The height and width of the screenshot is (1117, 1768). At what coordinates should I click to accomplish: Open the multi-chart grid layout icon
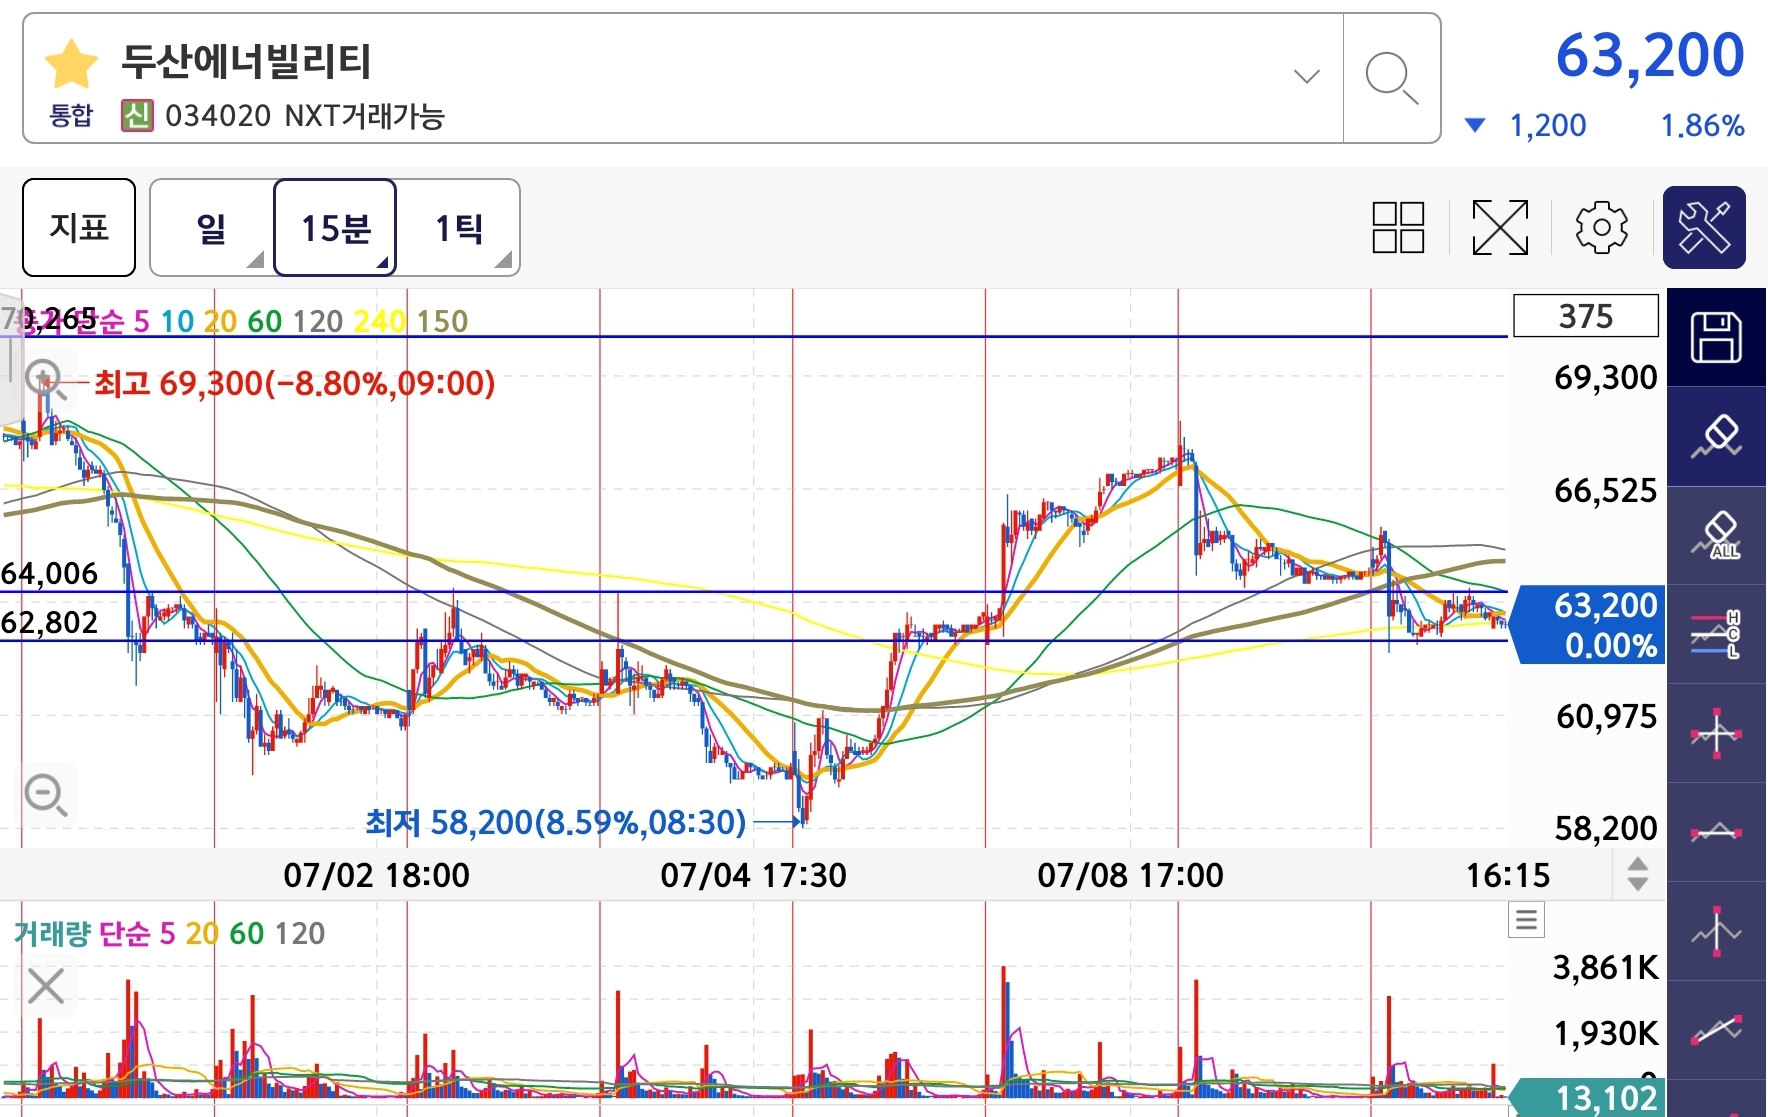pyautogui.click(x=1398, y=227)
